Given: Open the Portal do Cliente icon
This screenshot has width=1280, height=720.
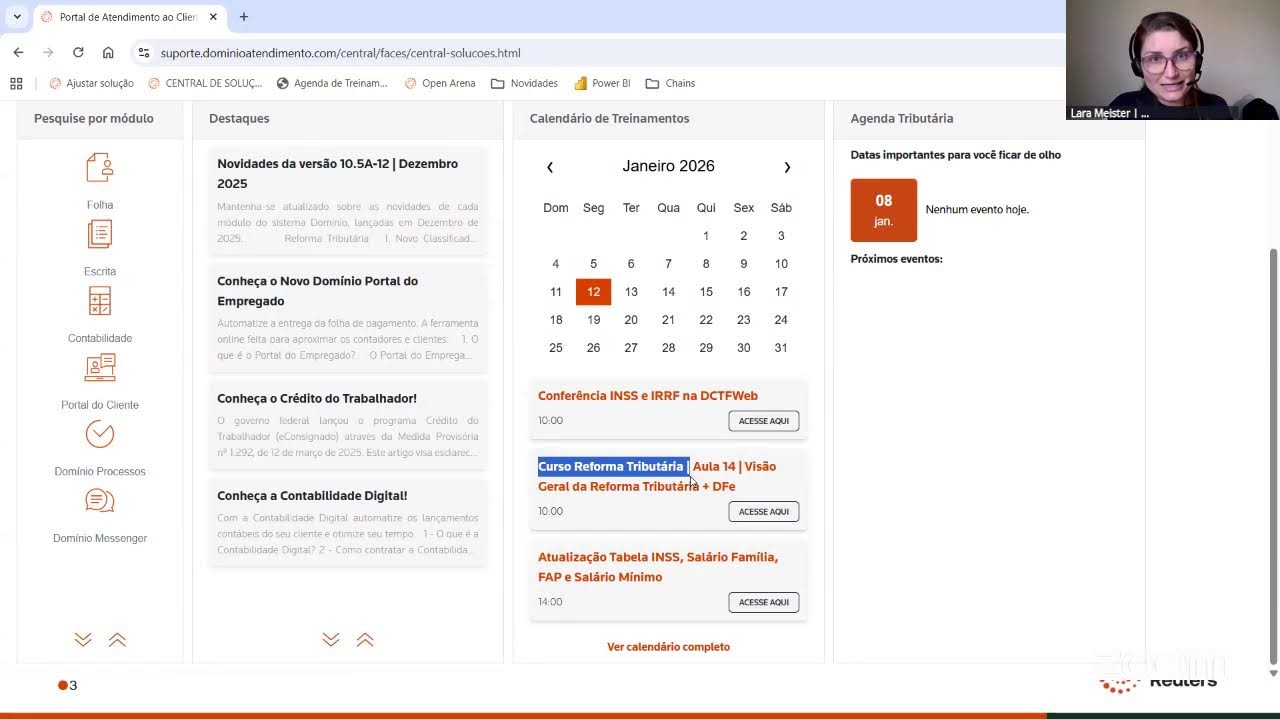Looking at the screenshot, I should pos(100,368).
